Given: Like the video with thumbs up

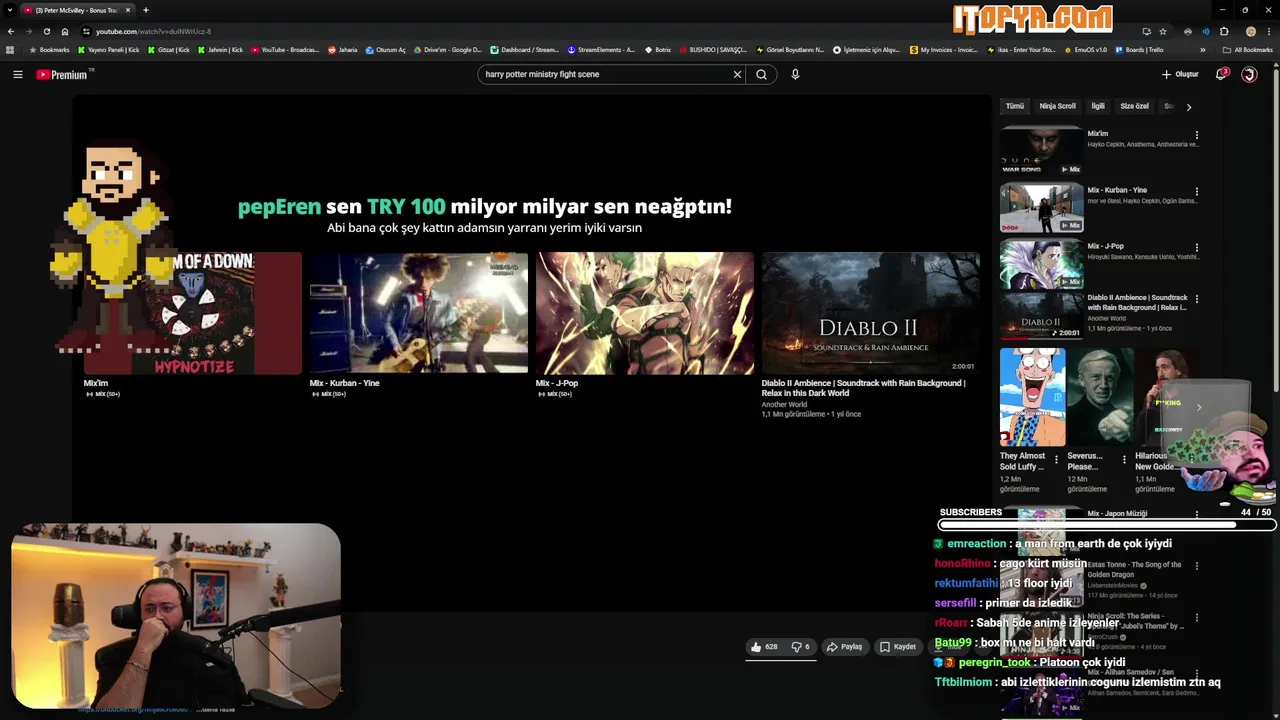Looking at the screenshot, I should click(766, 647).
